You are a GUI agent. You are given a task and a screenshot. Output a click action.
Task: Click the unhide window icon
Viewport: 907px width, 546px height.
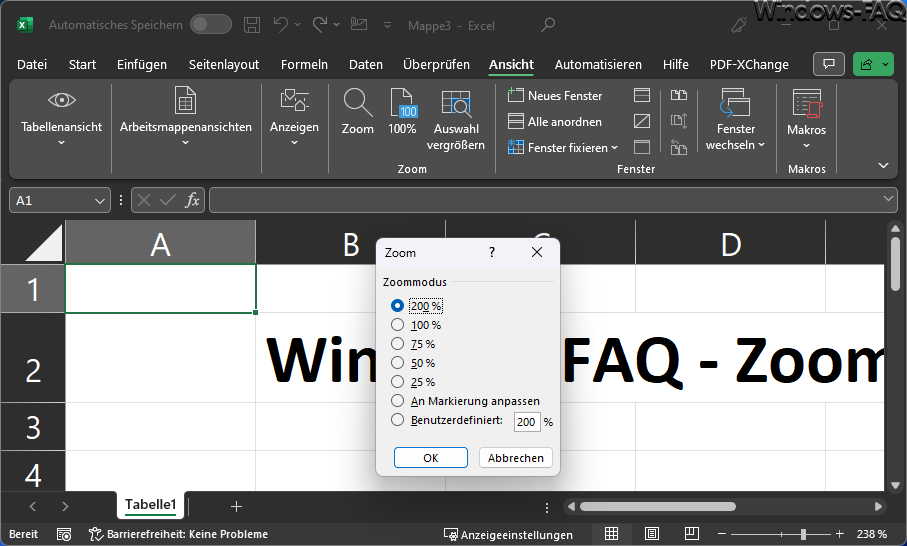(x=642, y=147)
